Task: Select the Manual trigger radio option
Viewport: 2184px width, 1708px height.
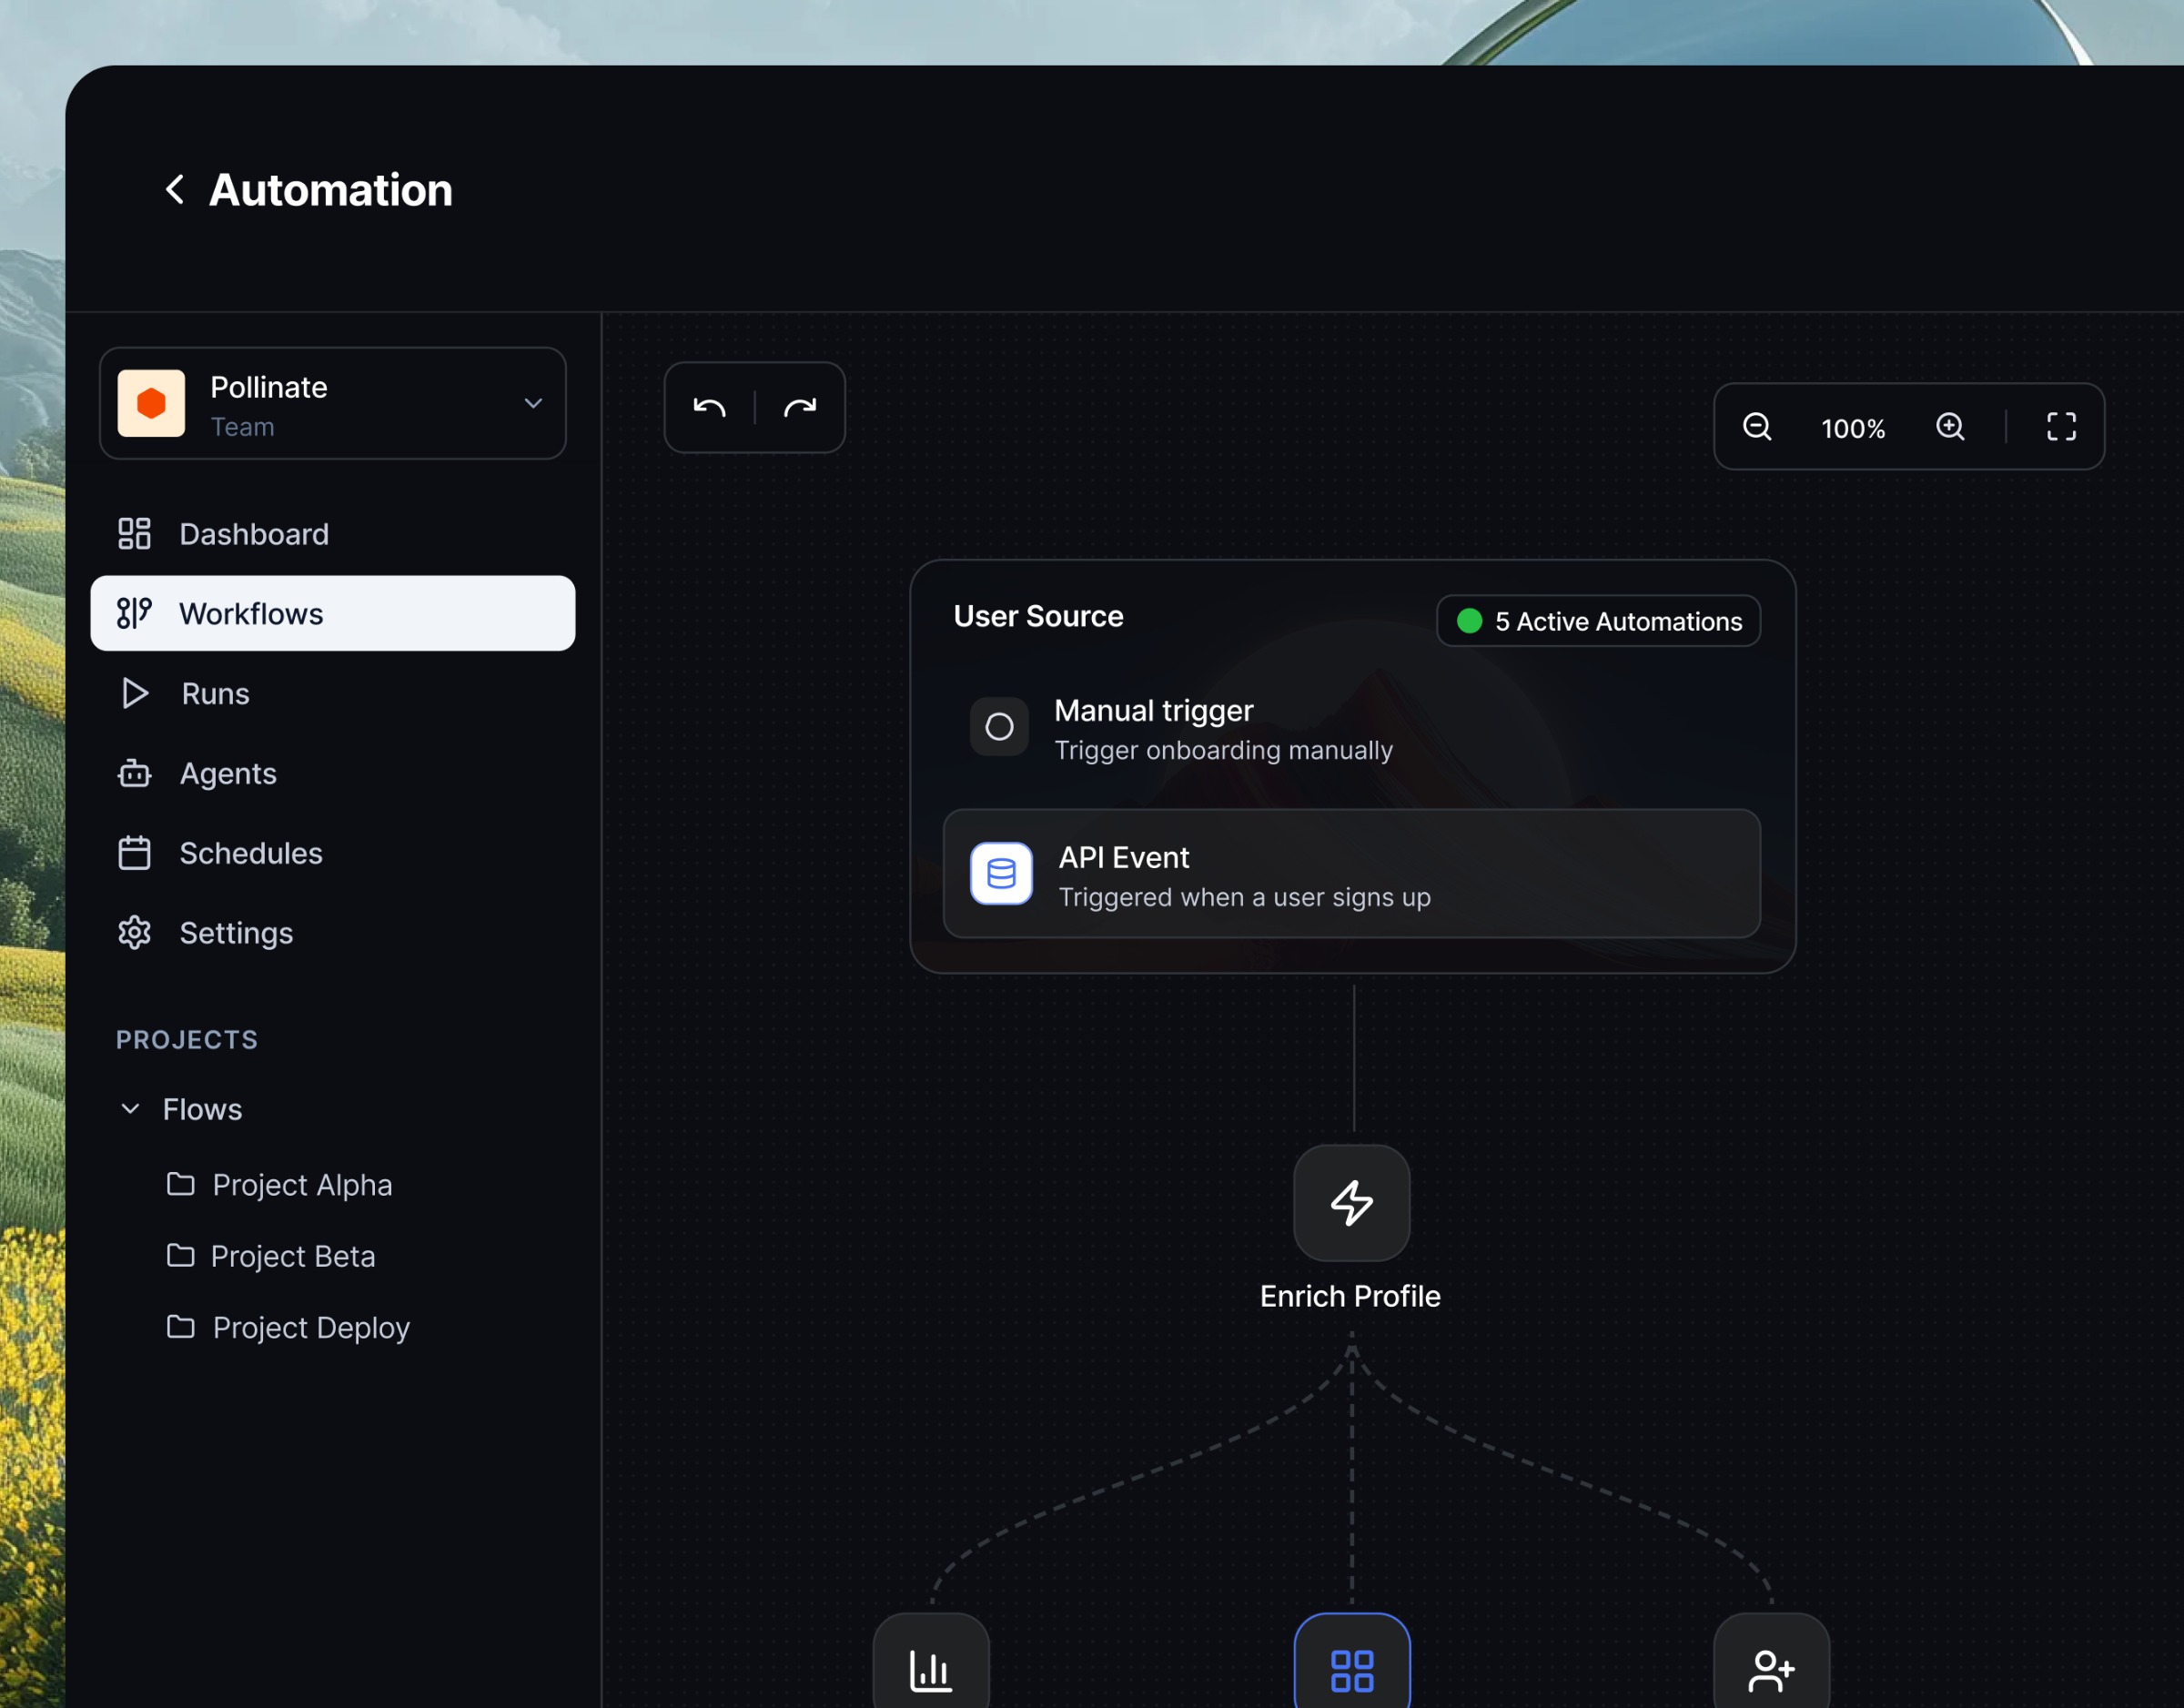Action: tap(999, 727)
